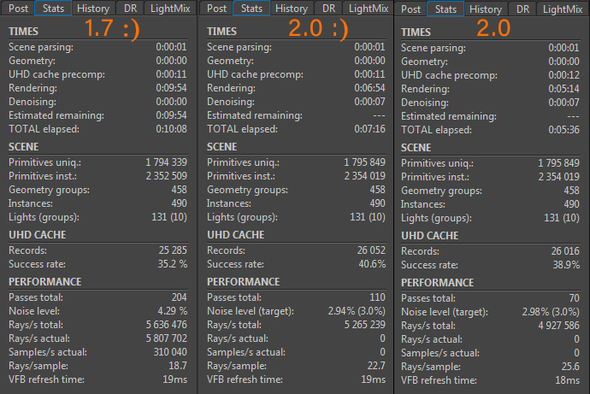The image size is (590, 394).
Task: Click the 0:10:08 TOTAL elapsed value
Action: click(x=171, y=129)
